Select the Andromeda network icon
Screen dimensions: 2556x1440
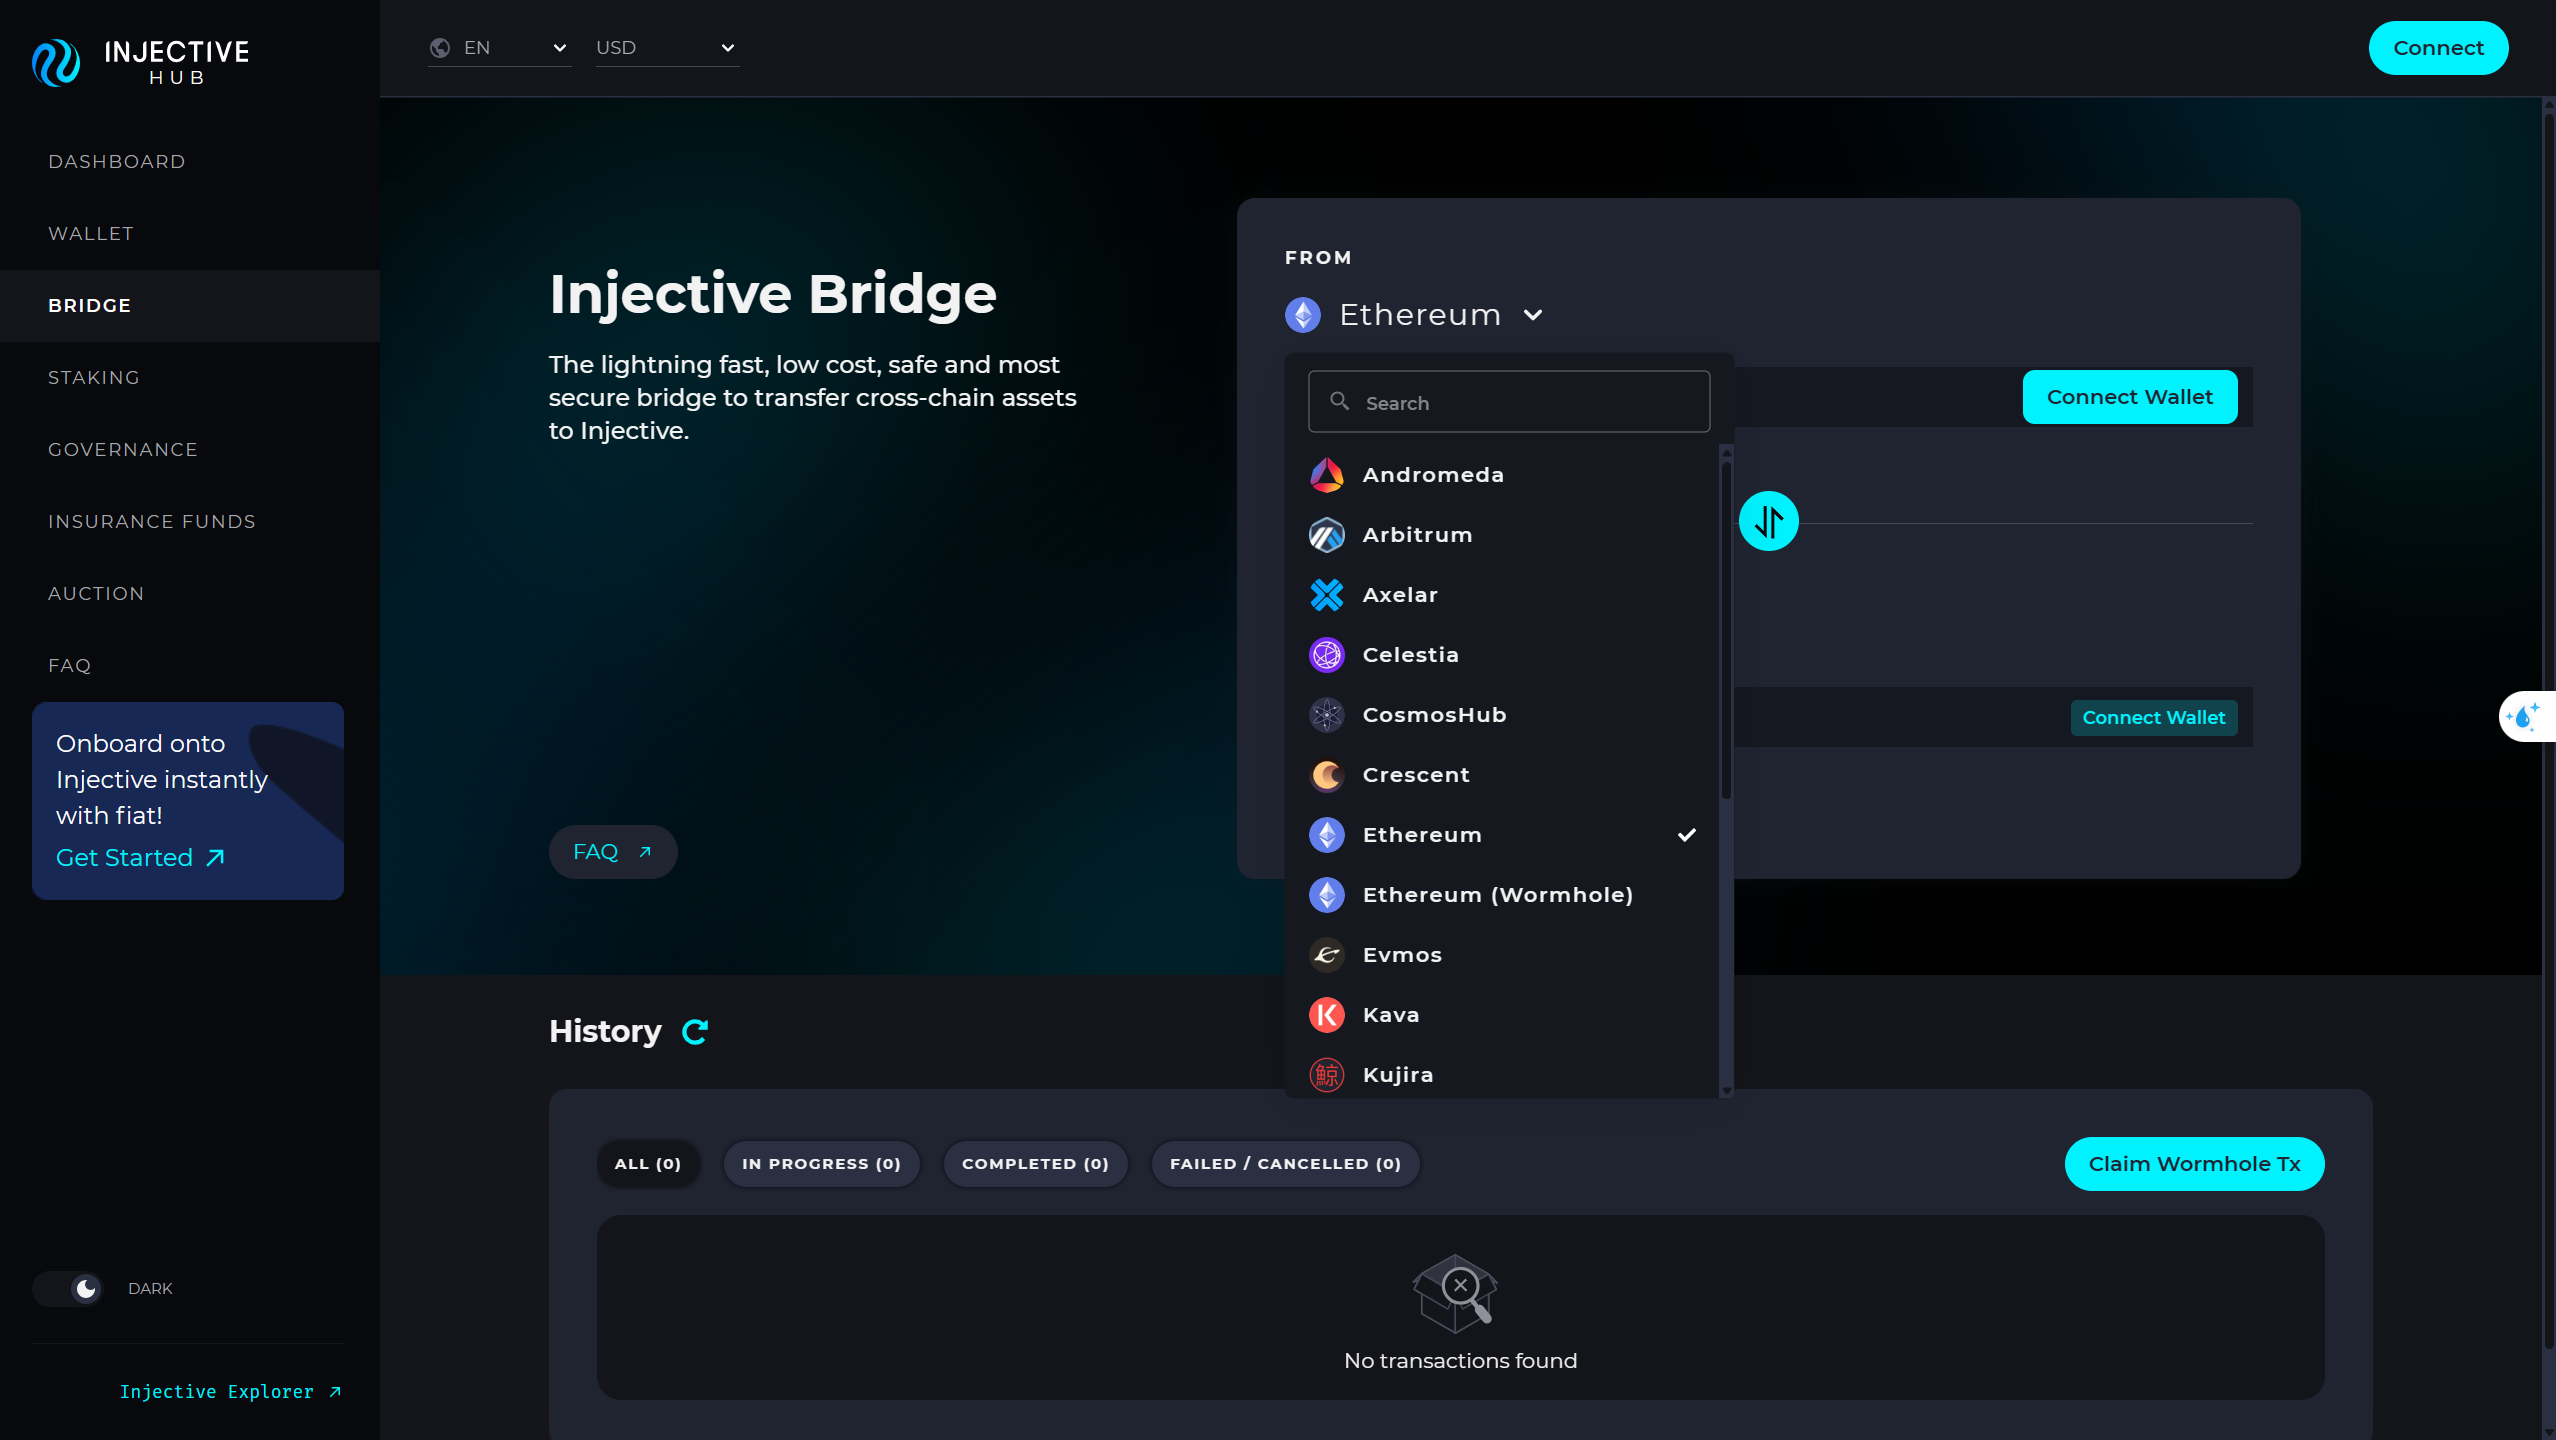click(1327, 475)
